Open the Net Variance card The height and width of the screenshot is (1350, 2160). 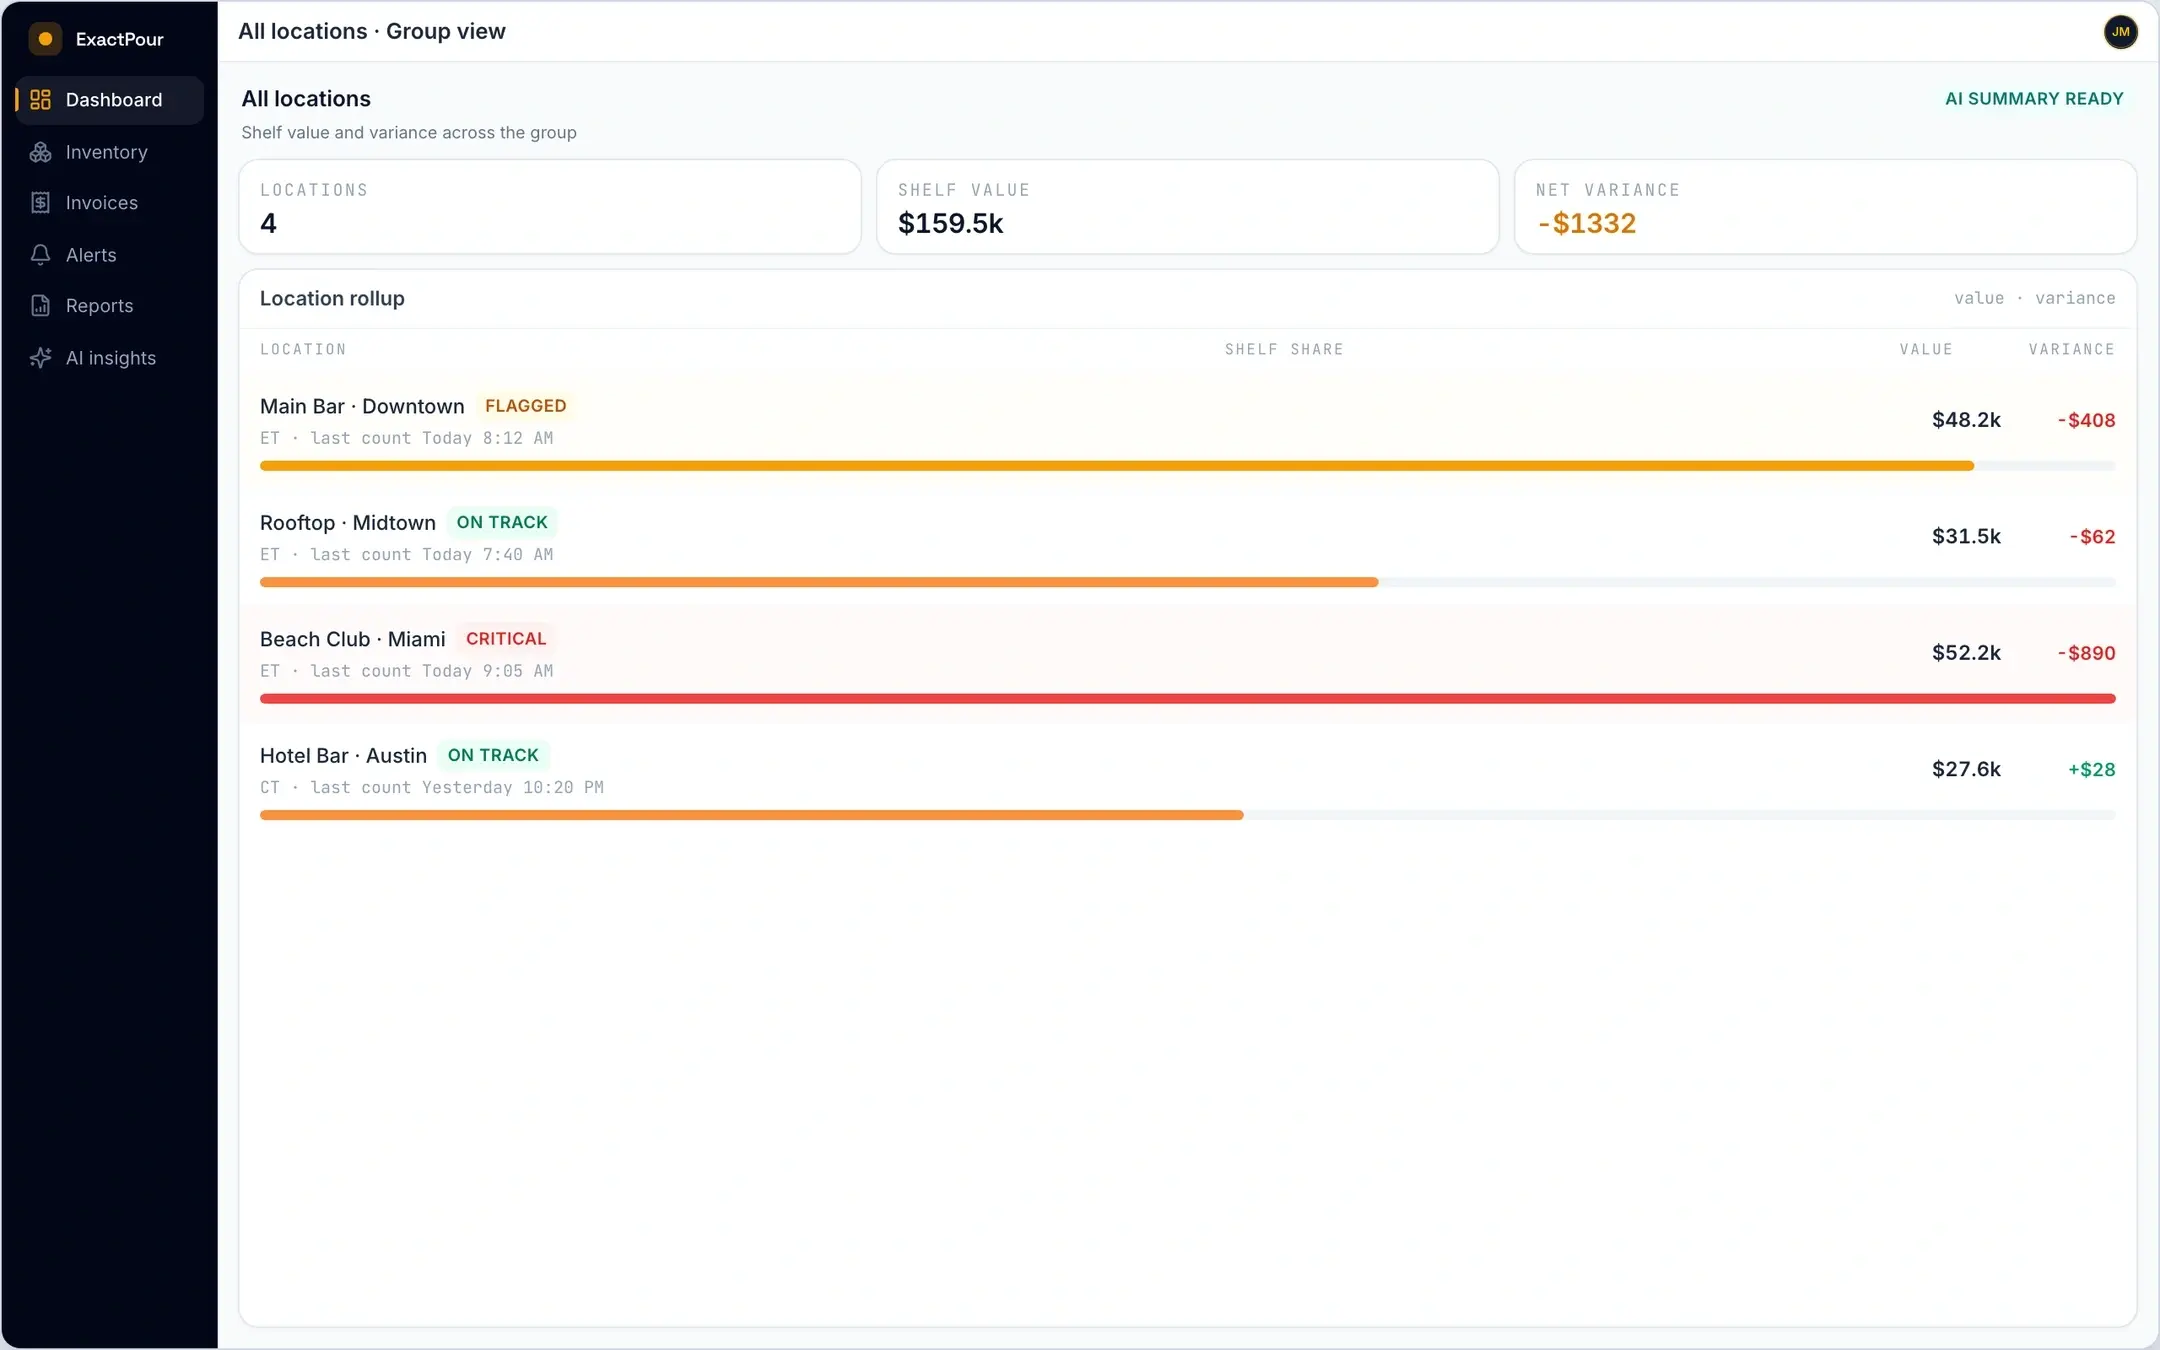coord(1826,207)
